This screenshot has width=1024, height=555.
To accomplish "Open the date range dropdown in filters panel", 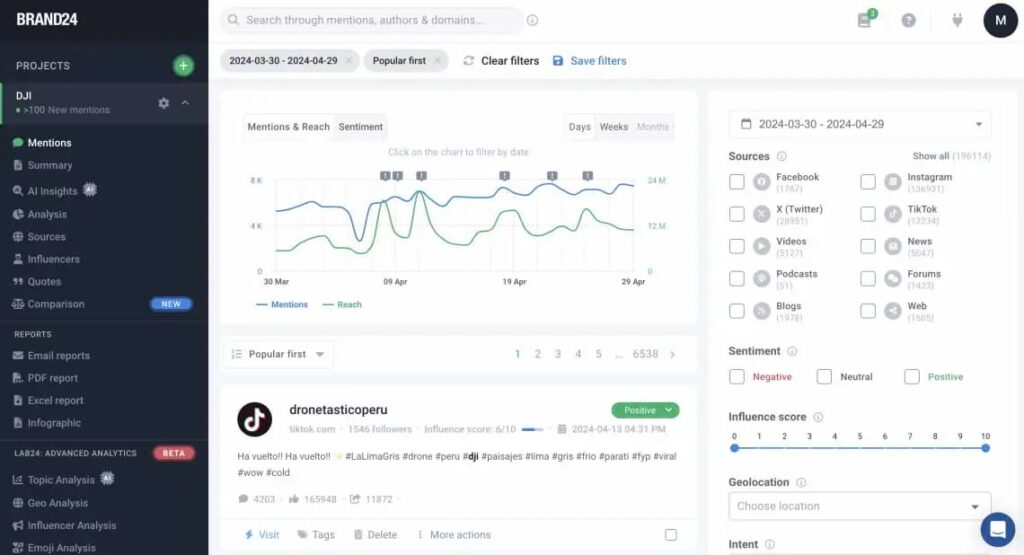I will (x=859, y=124).
